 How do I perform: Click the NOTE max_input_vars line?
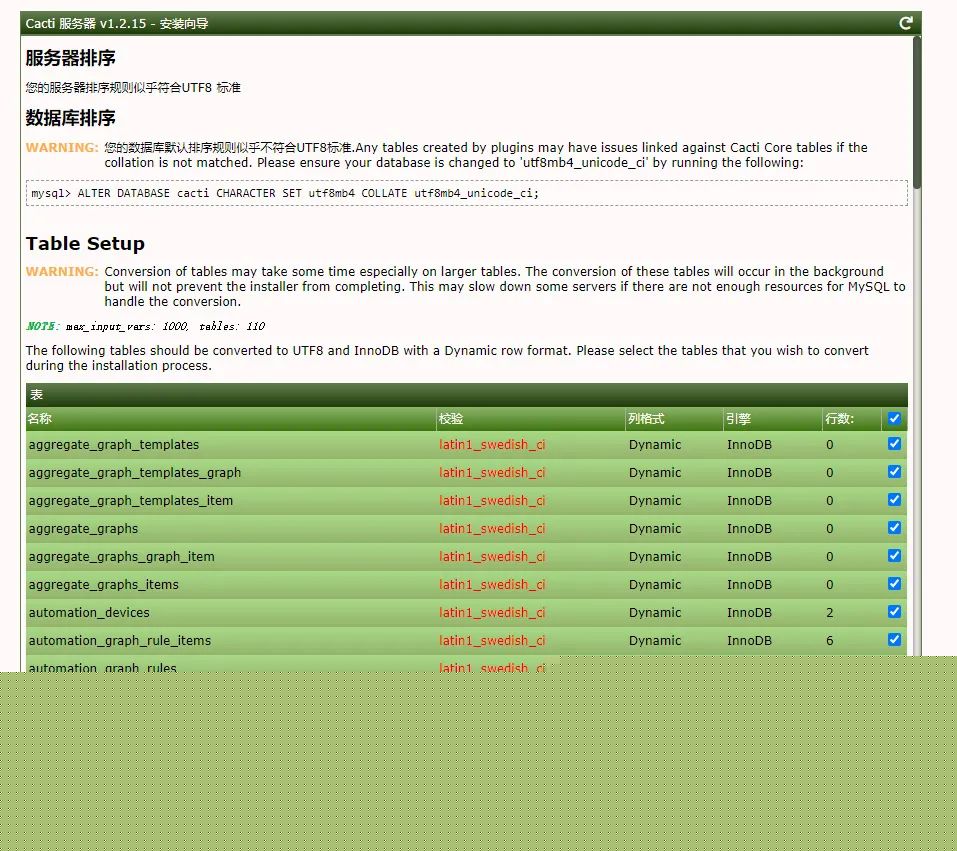[x=145, y=326]
